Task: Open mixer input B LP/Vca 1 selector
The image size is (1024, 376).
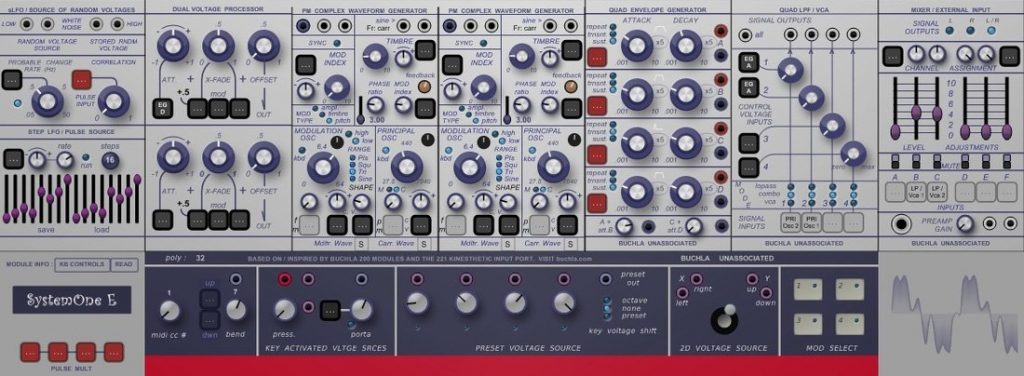Action: click(x=916, y=192)
